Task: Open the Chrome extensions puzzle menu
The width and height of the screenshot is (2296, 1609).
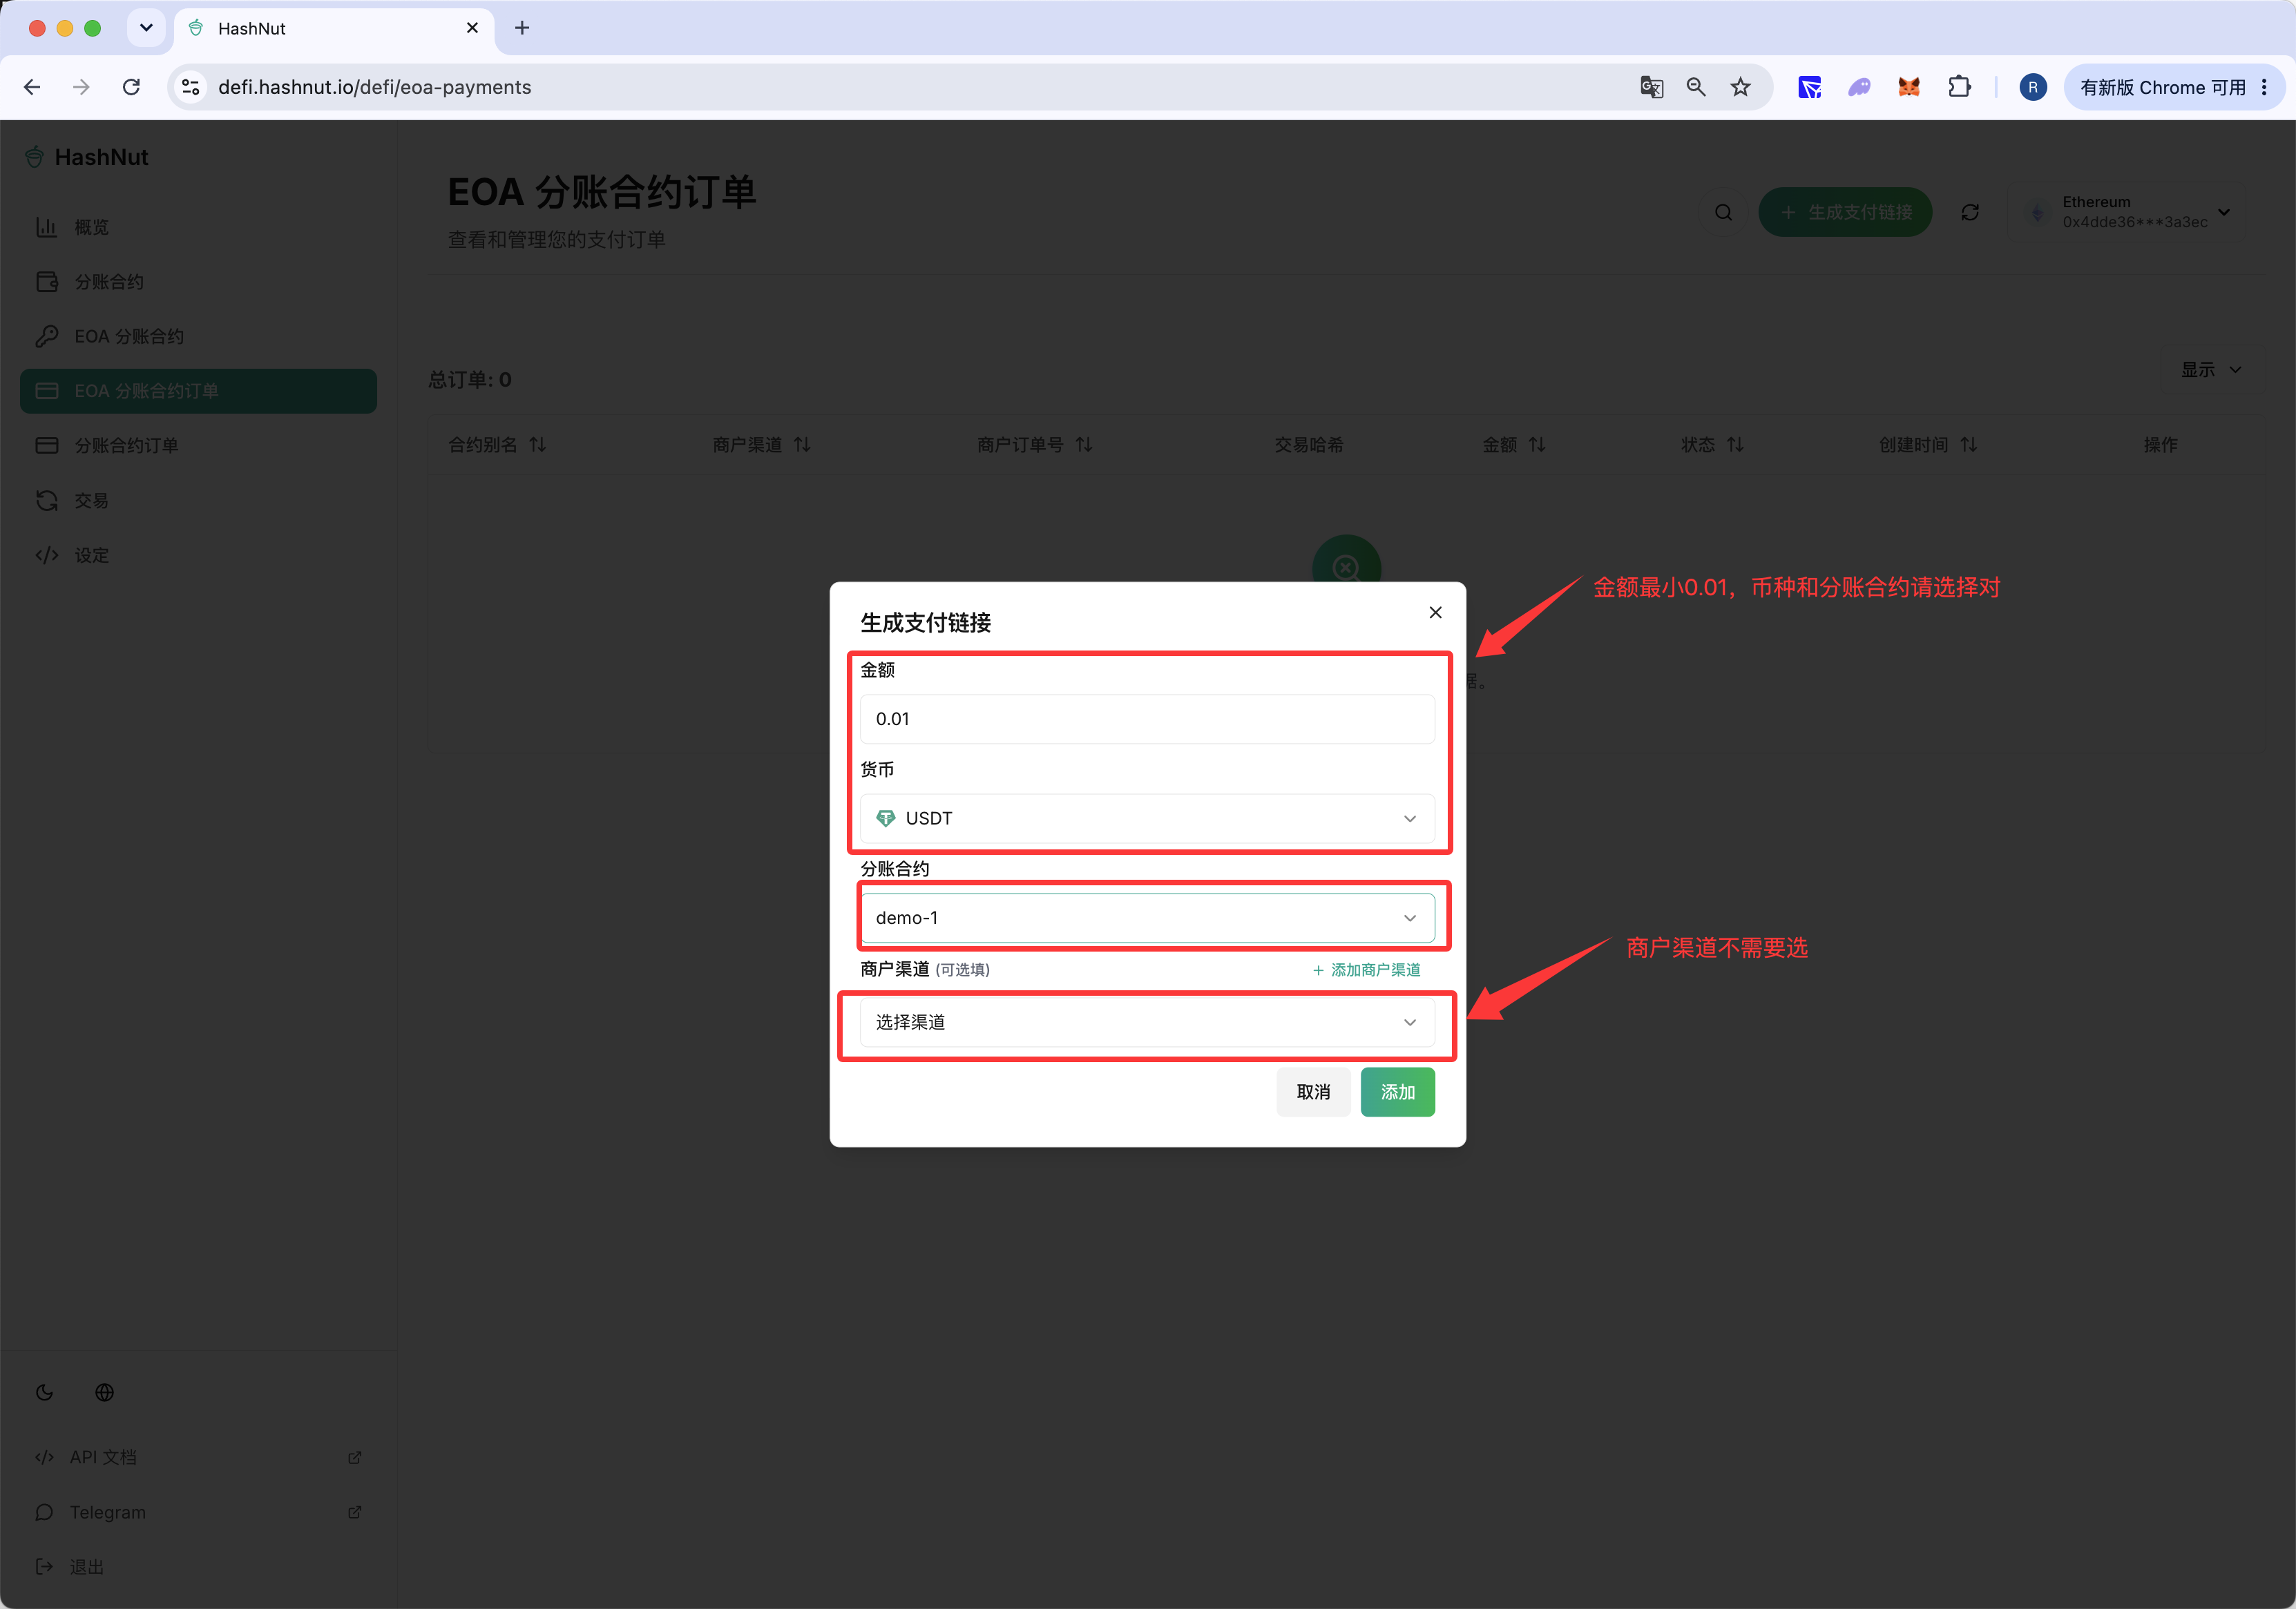Action: [1960, 87]
